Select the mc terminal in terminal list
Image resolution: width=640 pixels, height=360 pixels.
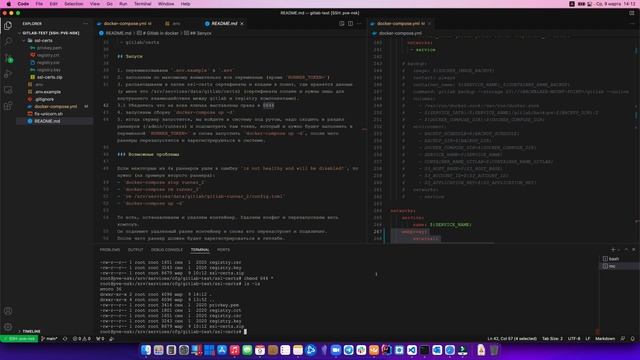point(619,266)
